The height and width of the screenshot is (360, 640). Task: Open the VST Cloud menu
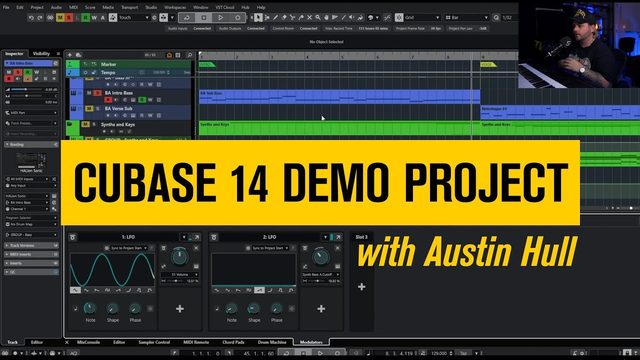coord(225,7)
